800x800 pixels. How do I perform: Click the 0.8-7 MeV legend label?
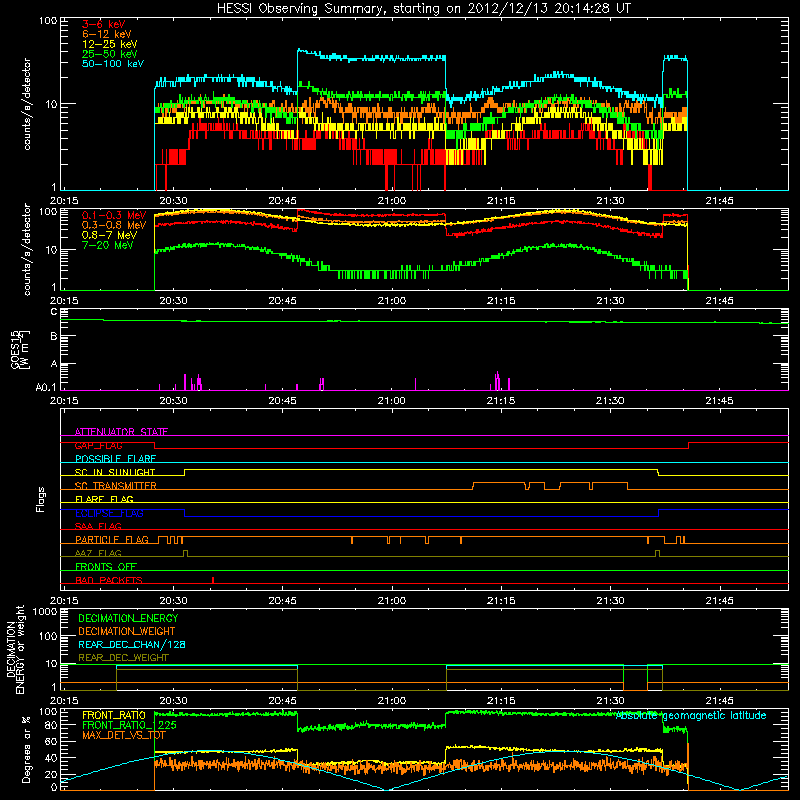pos(109,235)
